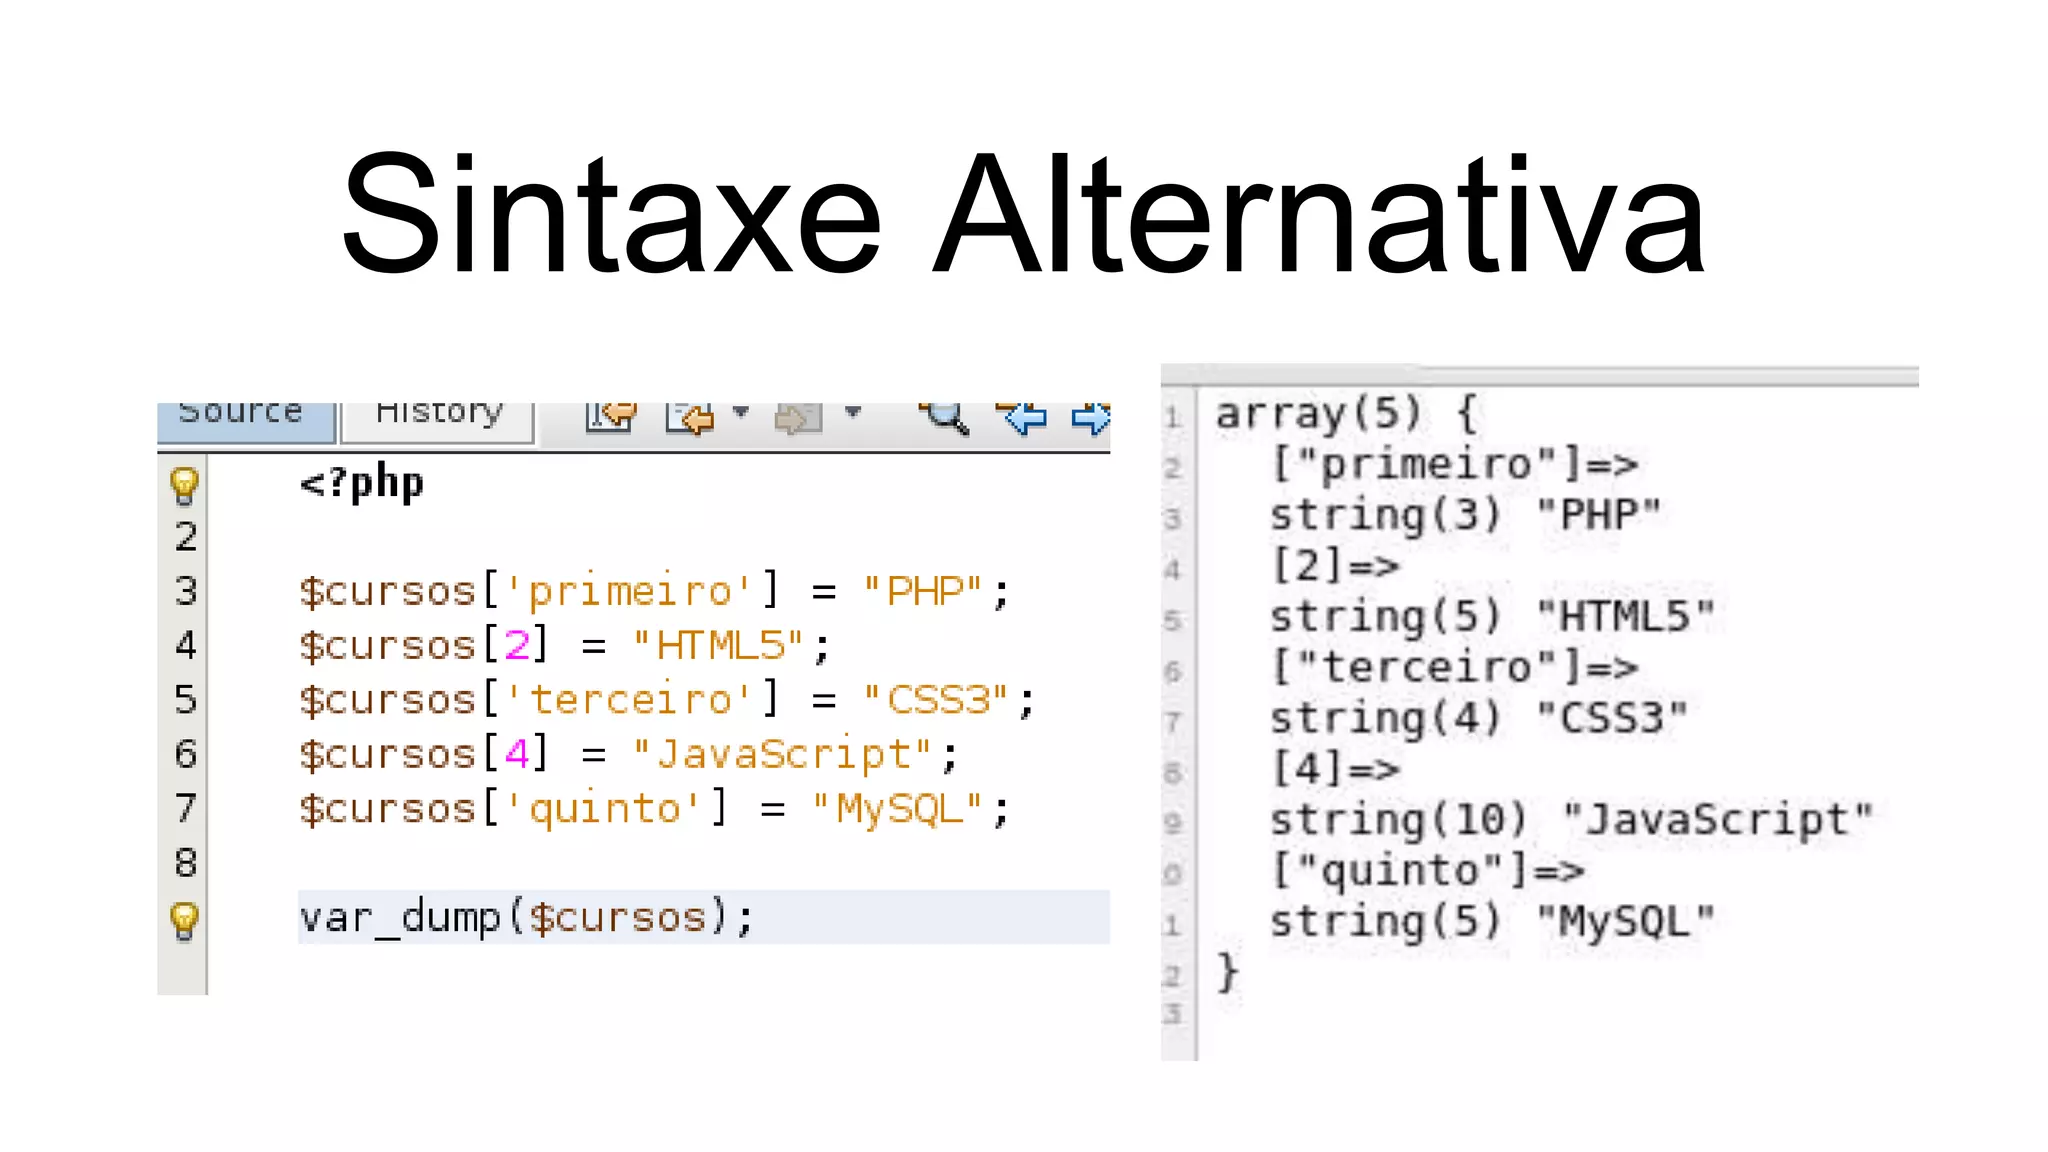2048x1152 pixels.
Task: Click the "JavaScript" string in code
Action: pyautogui.click(x=783, y=755)
